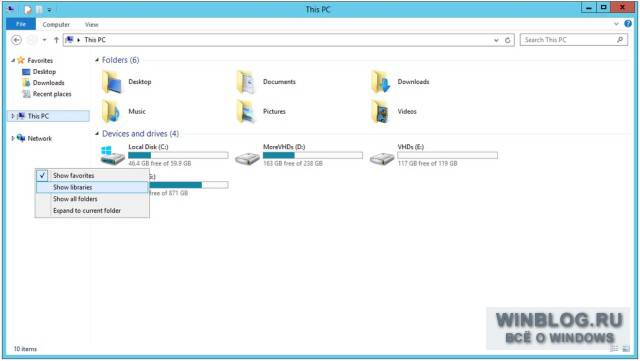The height and width of the screenshot is (361, 640).
Task: Open the View ribbon tab
Action: tap(91, 25)
